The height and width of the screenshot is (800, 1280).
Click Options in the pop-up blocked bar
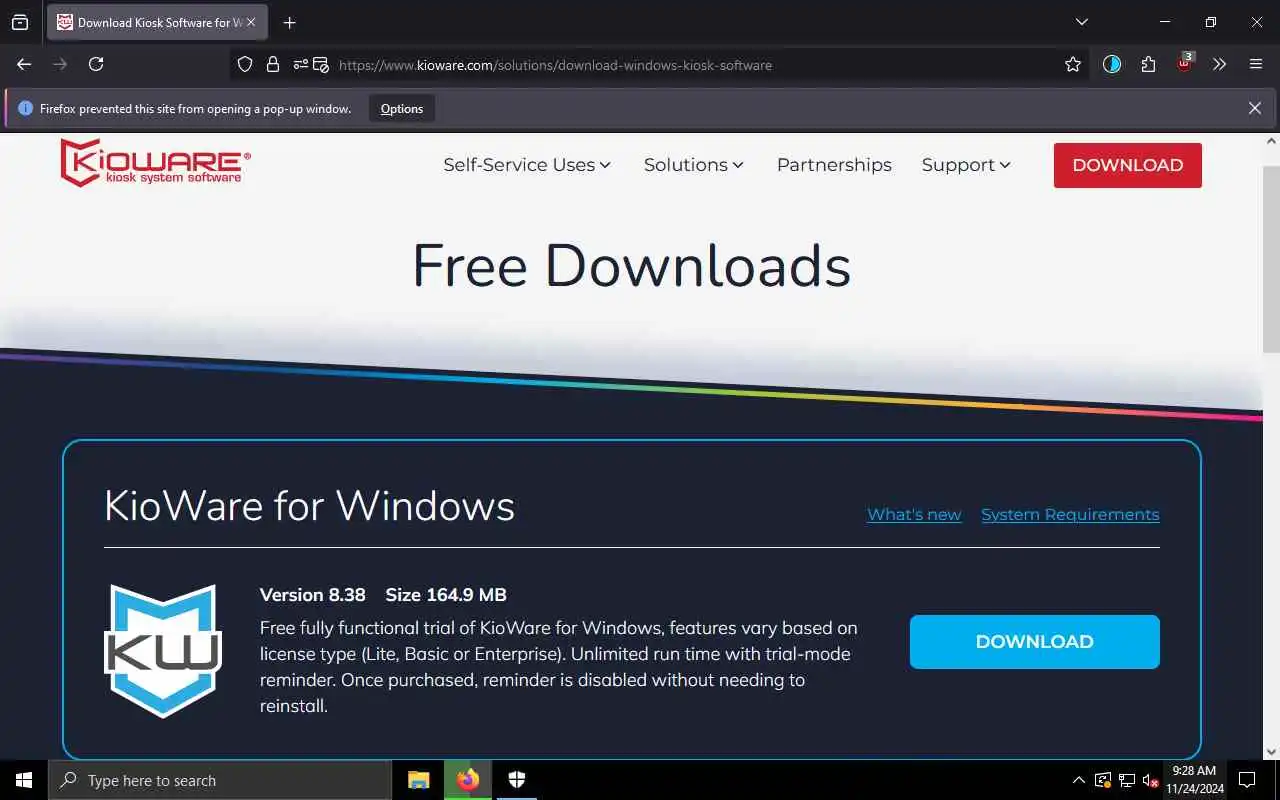coord(402,108)
